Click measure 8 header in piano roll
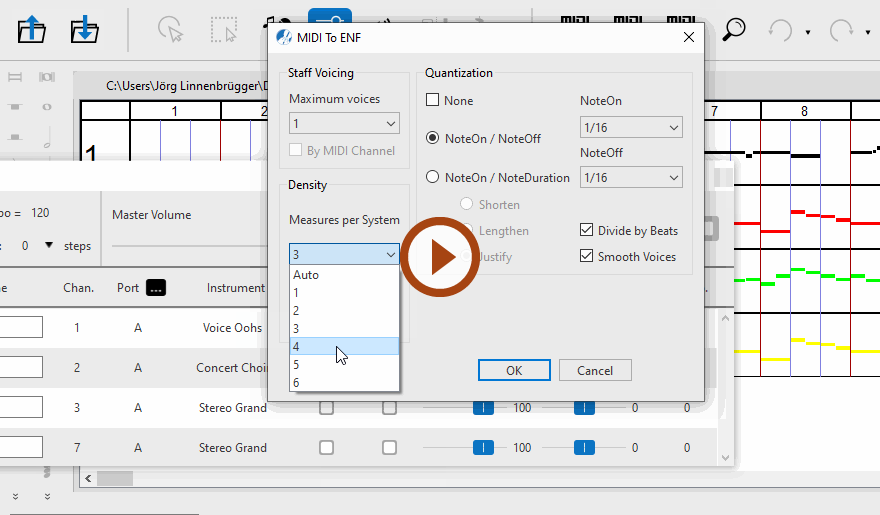 tap(805, 111)
